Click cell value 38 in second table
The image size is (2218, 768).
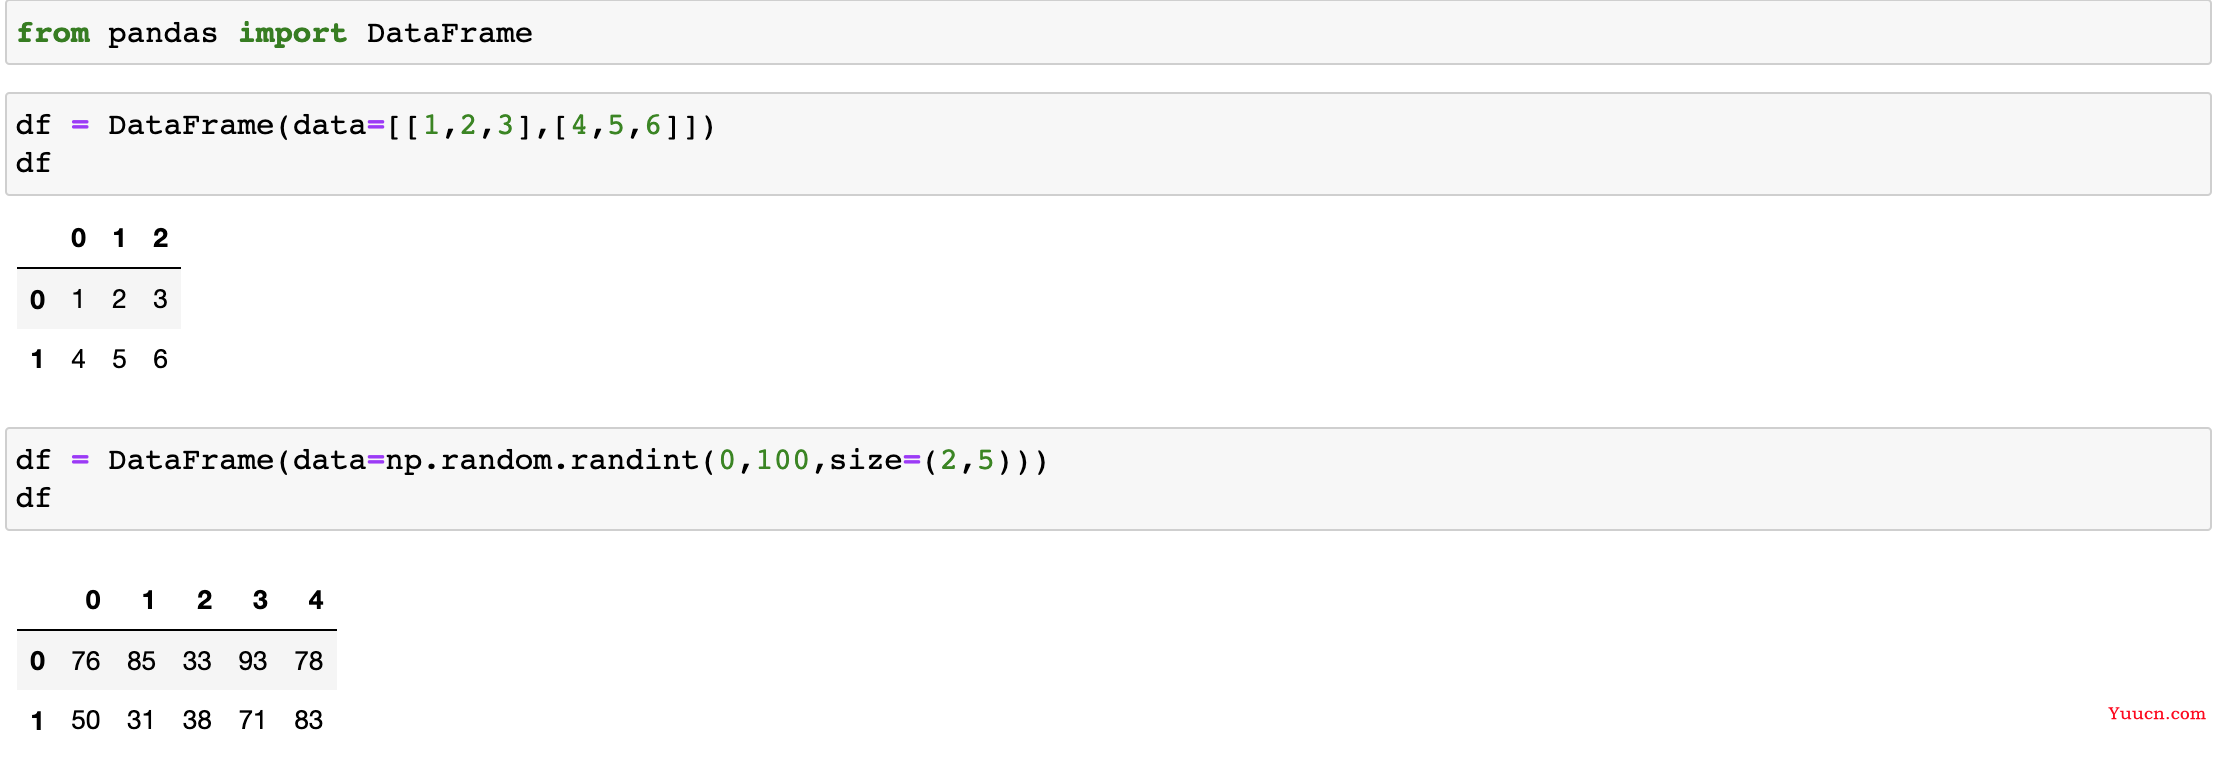pyautogui.click(x=197, y=720)
